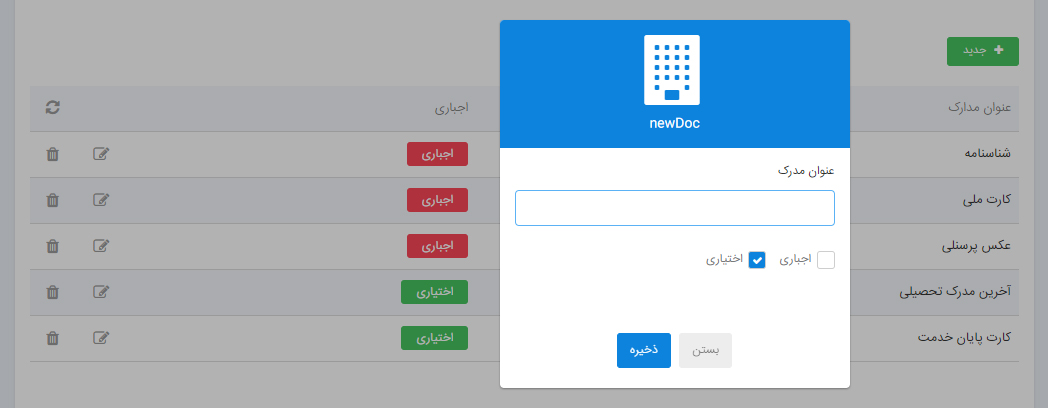Delete the کارت پایان خدمت row
1048x408 pixels.
click(x=53, y=338)
